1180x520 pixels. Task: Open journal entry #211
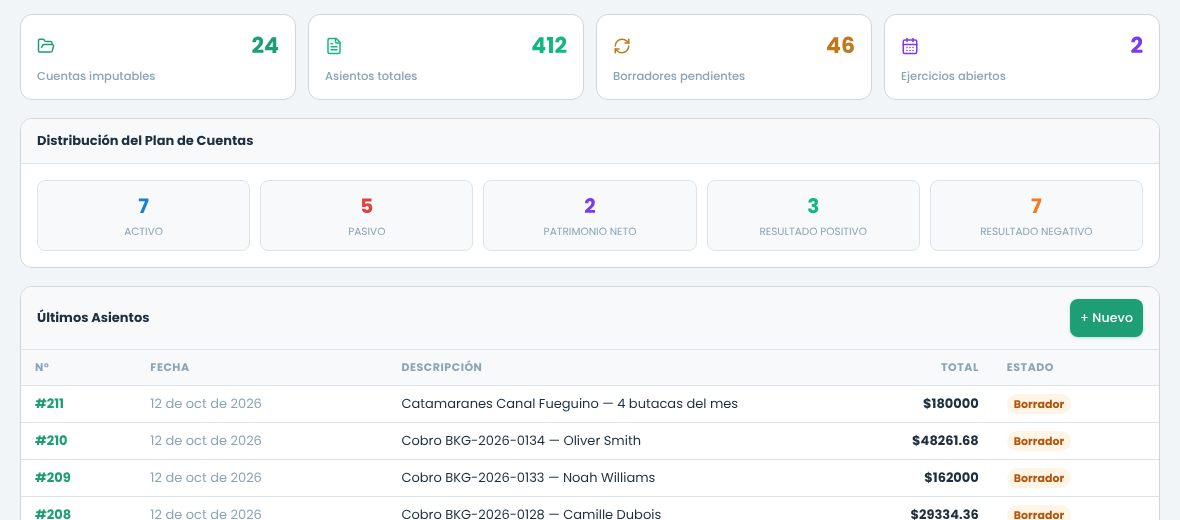(50, 404)
